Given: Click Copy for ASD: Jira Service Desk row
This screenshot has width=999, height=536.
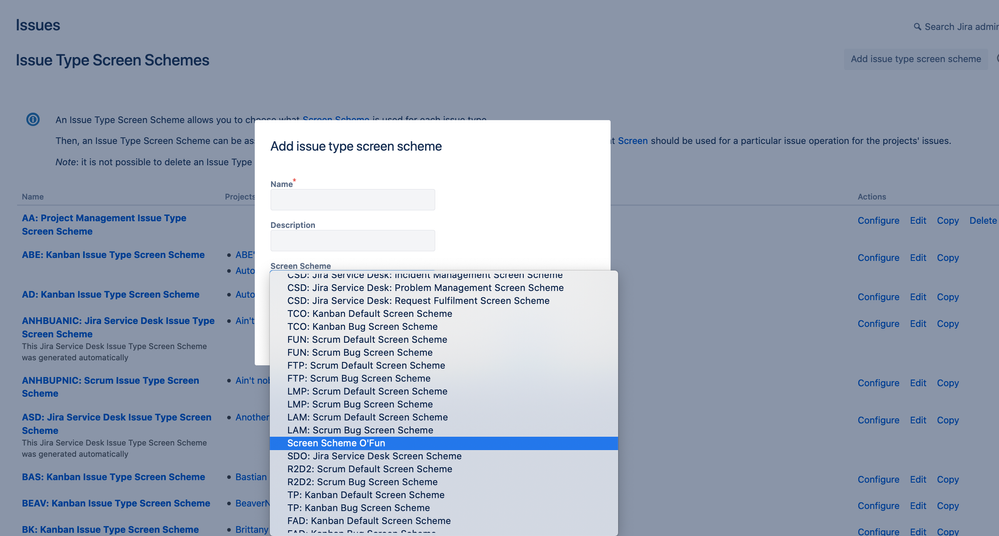Looking at the screenshot, I should 947,420.
